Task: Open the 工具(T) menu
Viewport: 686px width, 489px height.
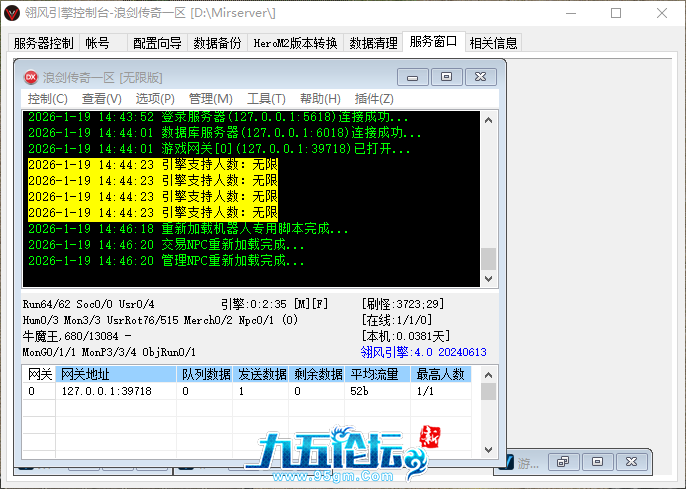Action: tap(266, 99)
